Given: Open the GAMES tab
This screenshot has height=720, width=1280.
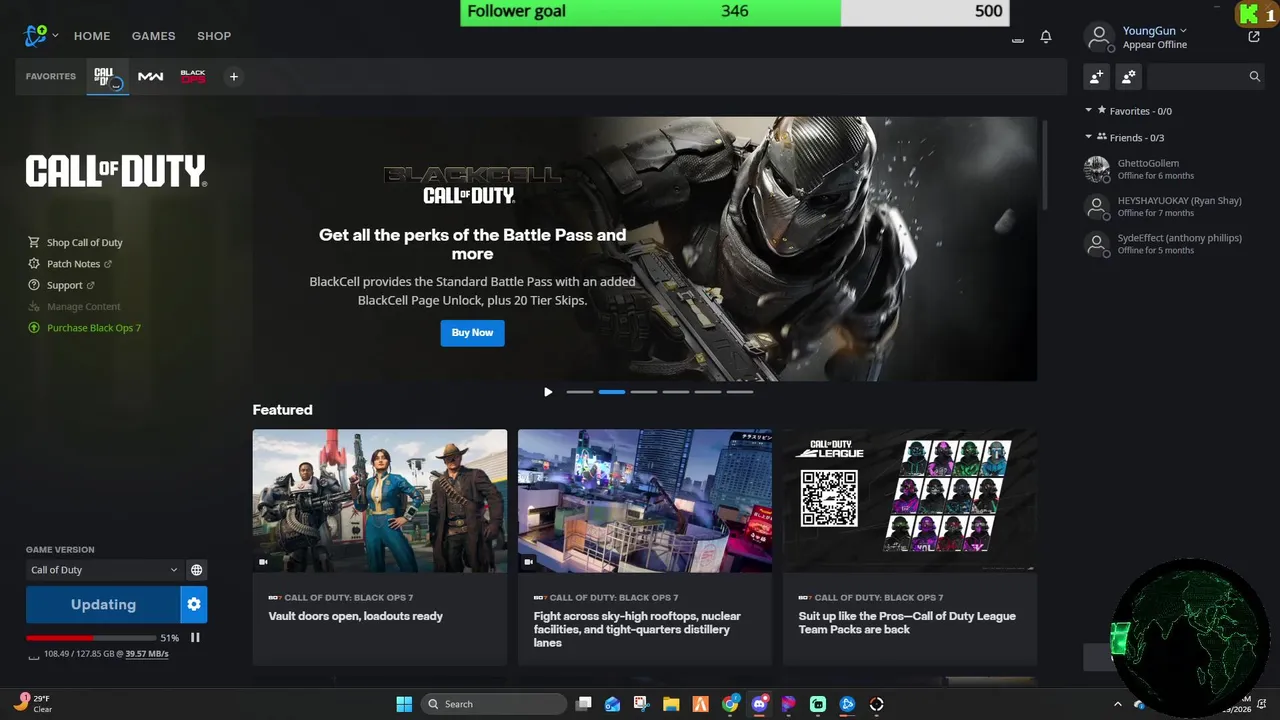Looking at the screenshot, I should coord(154,36).
